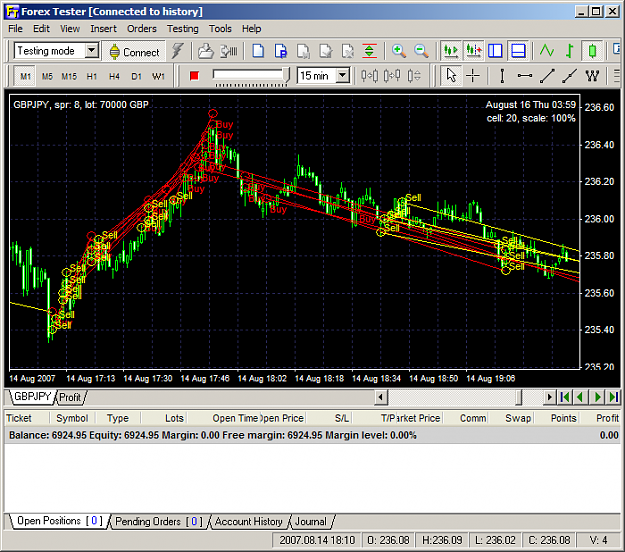625x552 pixels.
Task: Toggle the bottom panel visibility icon
Action: pyautogui.click(x=518, y=51)
